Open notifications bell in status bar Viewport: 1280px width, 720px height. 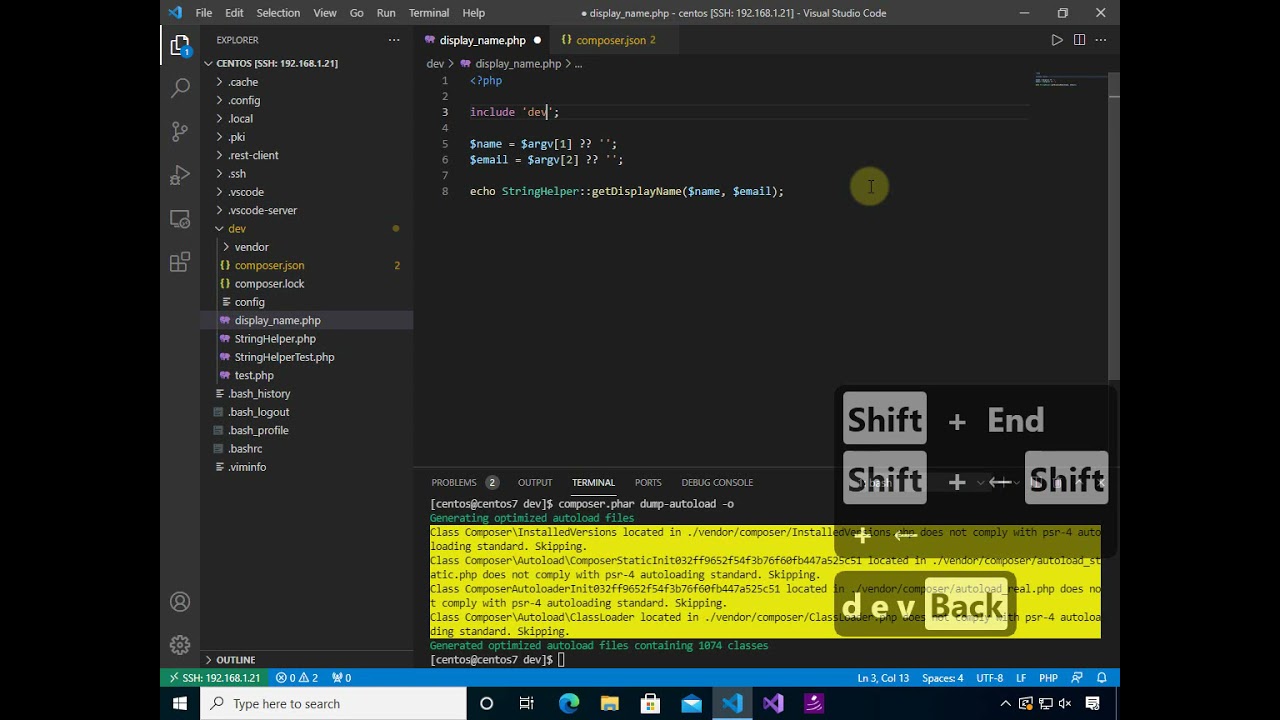coord(1101,677)
